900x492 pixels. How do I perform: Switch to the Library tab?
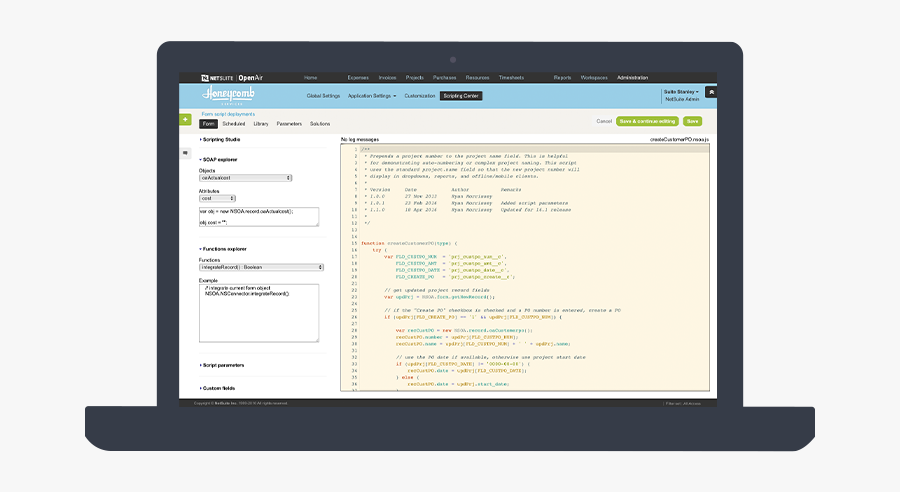(x=260, y=124)
